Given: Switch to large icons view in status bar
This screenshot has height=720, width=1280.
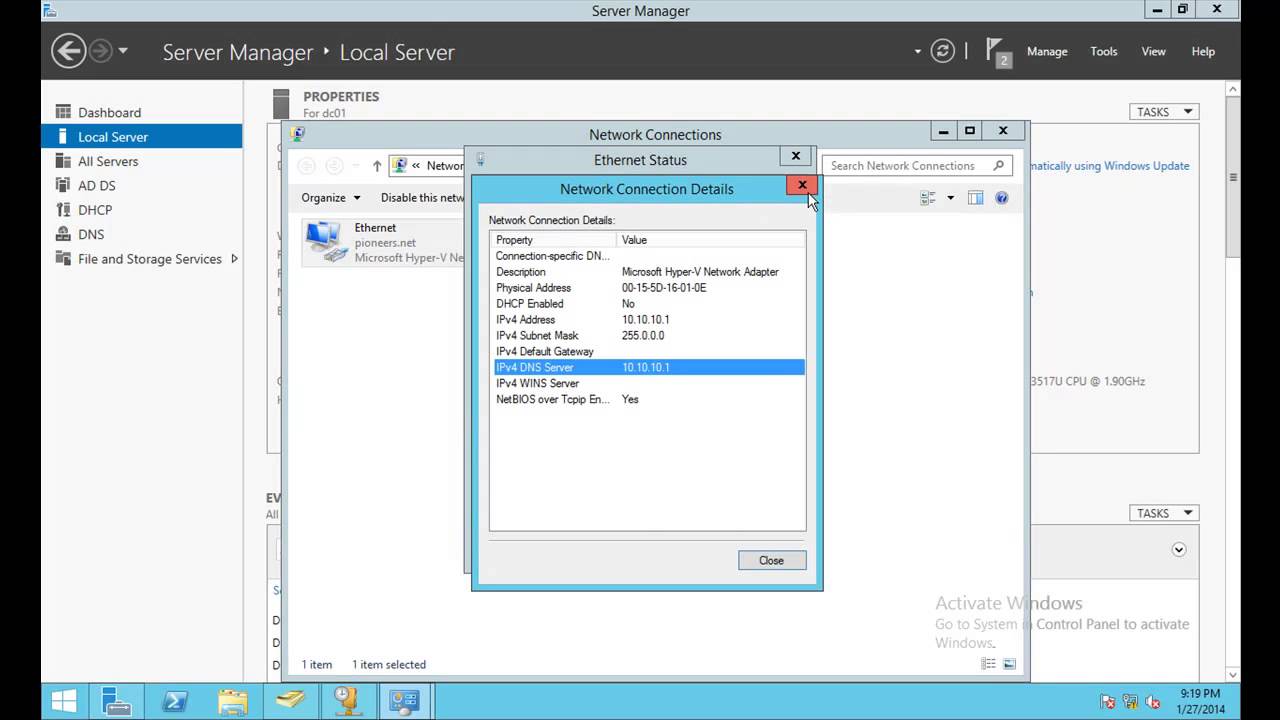Looking at the screenshot, I should 1010,664.
